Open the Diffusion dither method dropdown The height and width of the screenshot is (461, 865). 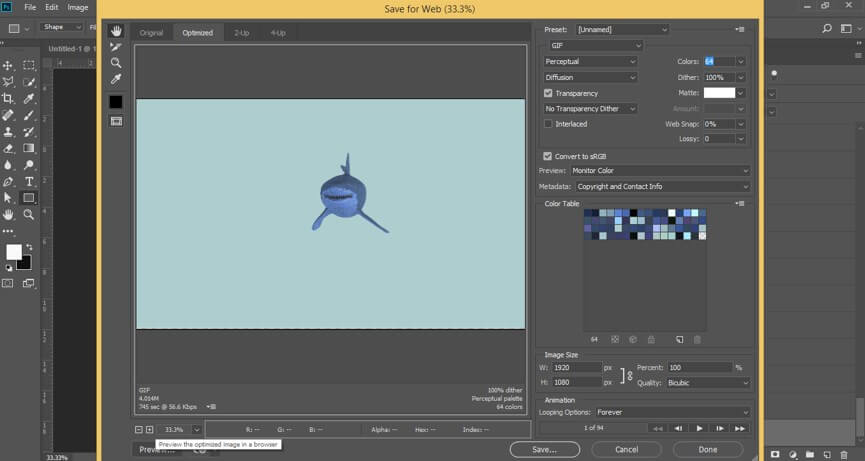(x=590, y=77)
